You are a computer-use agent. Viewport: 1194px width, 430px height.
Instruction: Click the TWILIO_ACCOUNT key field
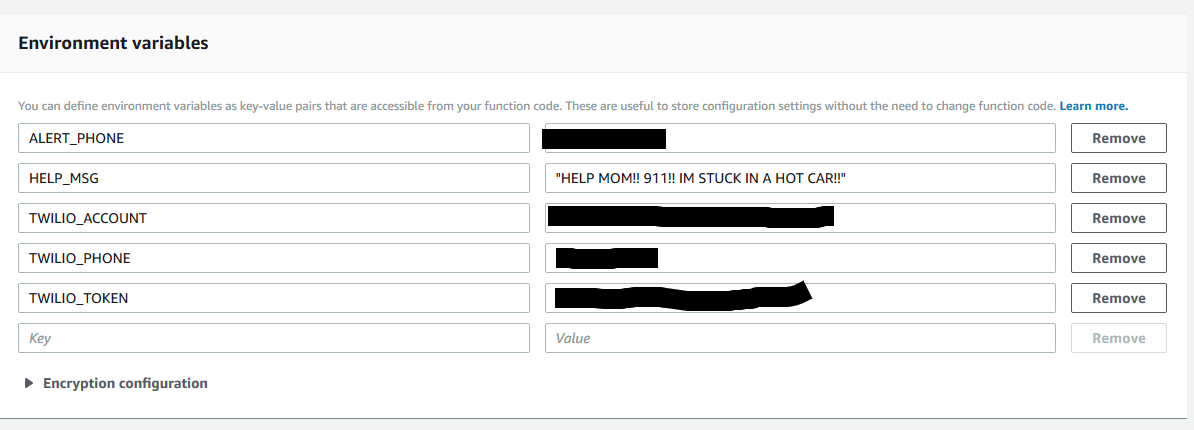pos(274,218)
